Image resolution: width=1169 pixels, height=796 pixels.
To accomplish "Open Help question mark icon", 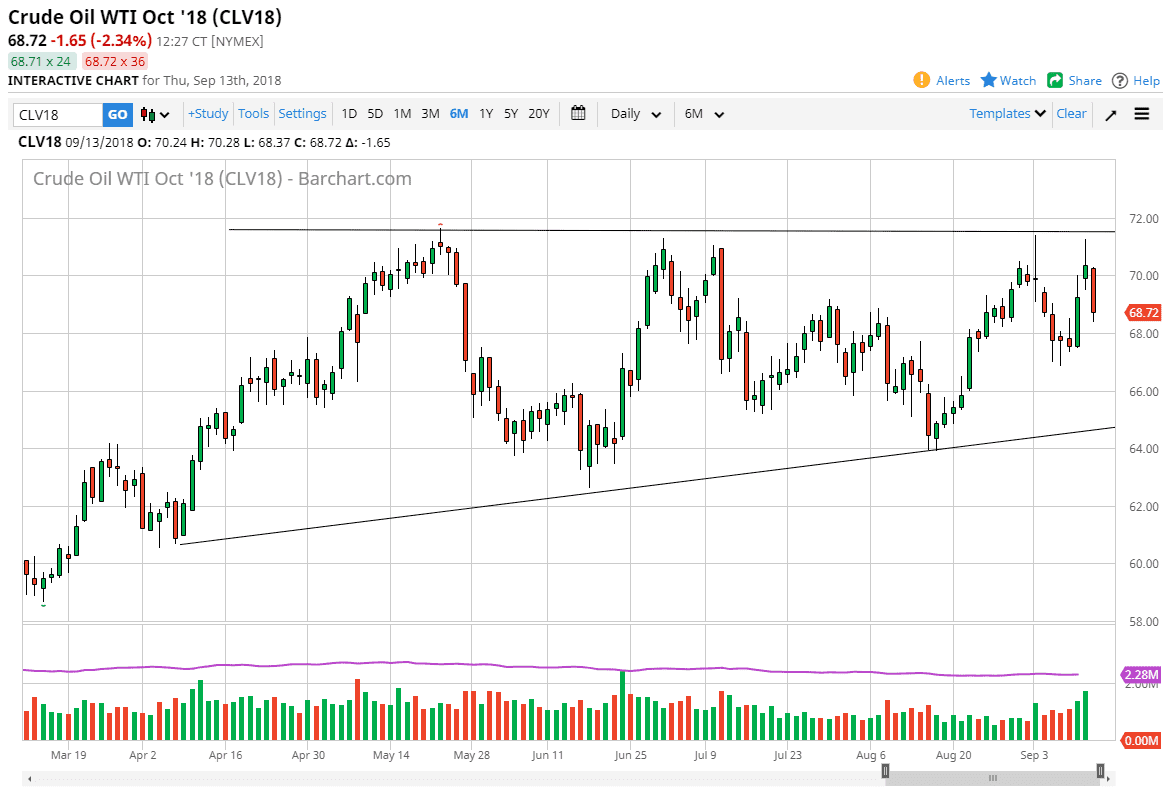I will point(1120,81).
